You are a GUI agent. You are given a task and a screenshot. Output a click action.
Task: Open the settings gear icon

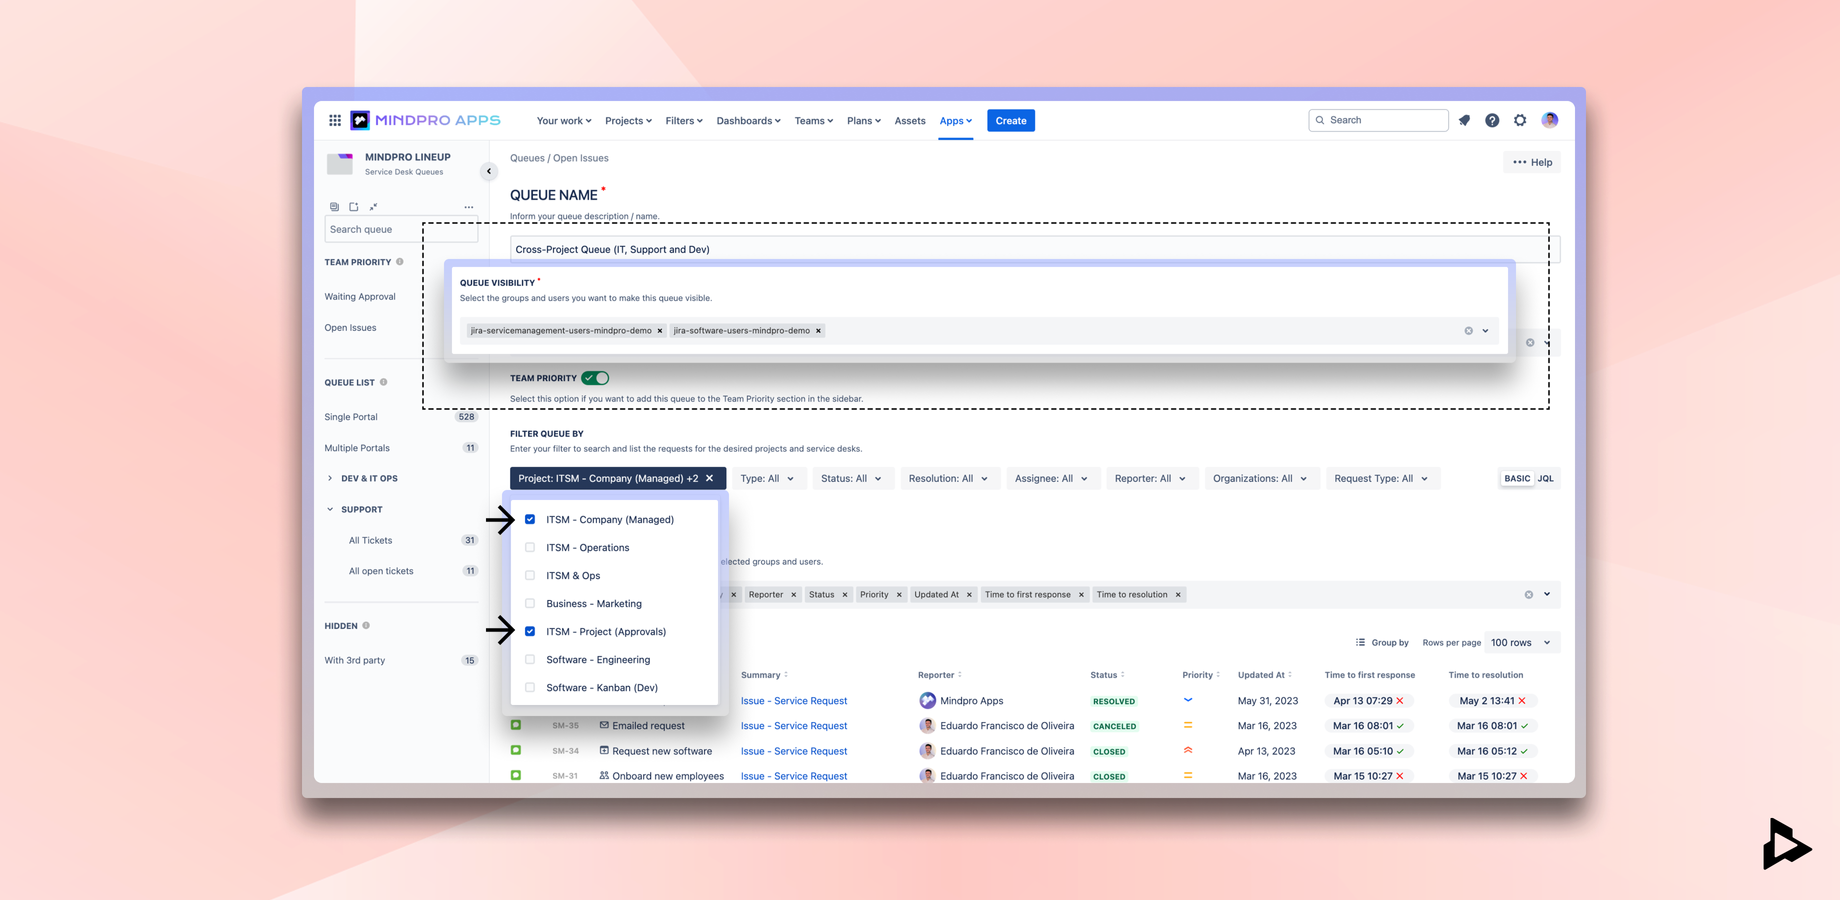click(1520, 120)
